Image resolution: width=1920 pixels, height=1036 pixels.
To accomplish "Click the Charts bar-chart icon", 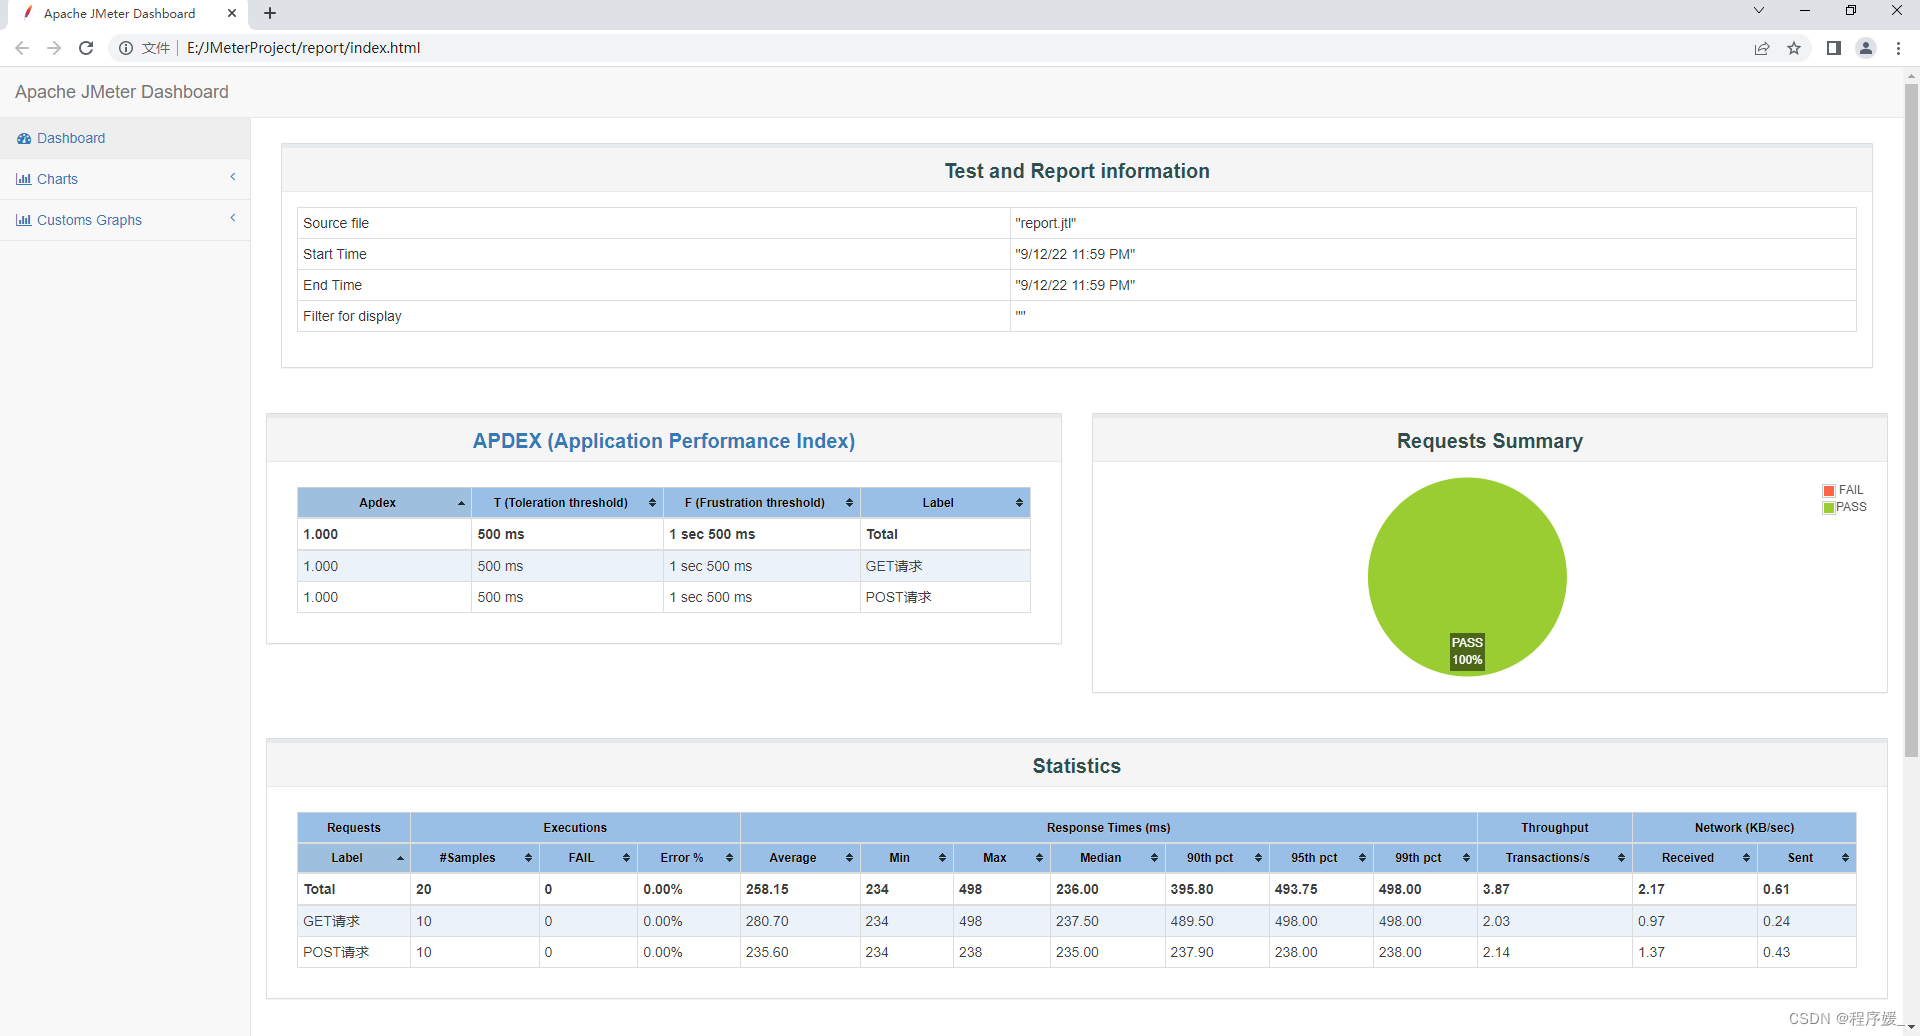I will pyautogui.click(x=24, y=179).
